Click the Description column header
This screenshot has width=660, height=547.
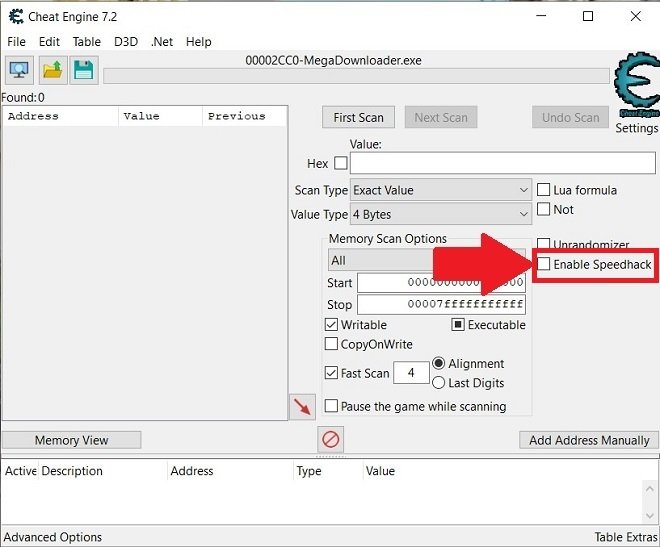[103, 471]
